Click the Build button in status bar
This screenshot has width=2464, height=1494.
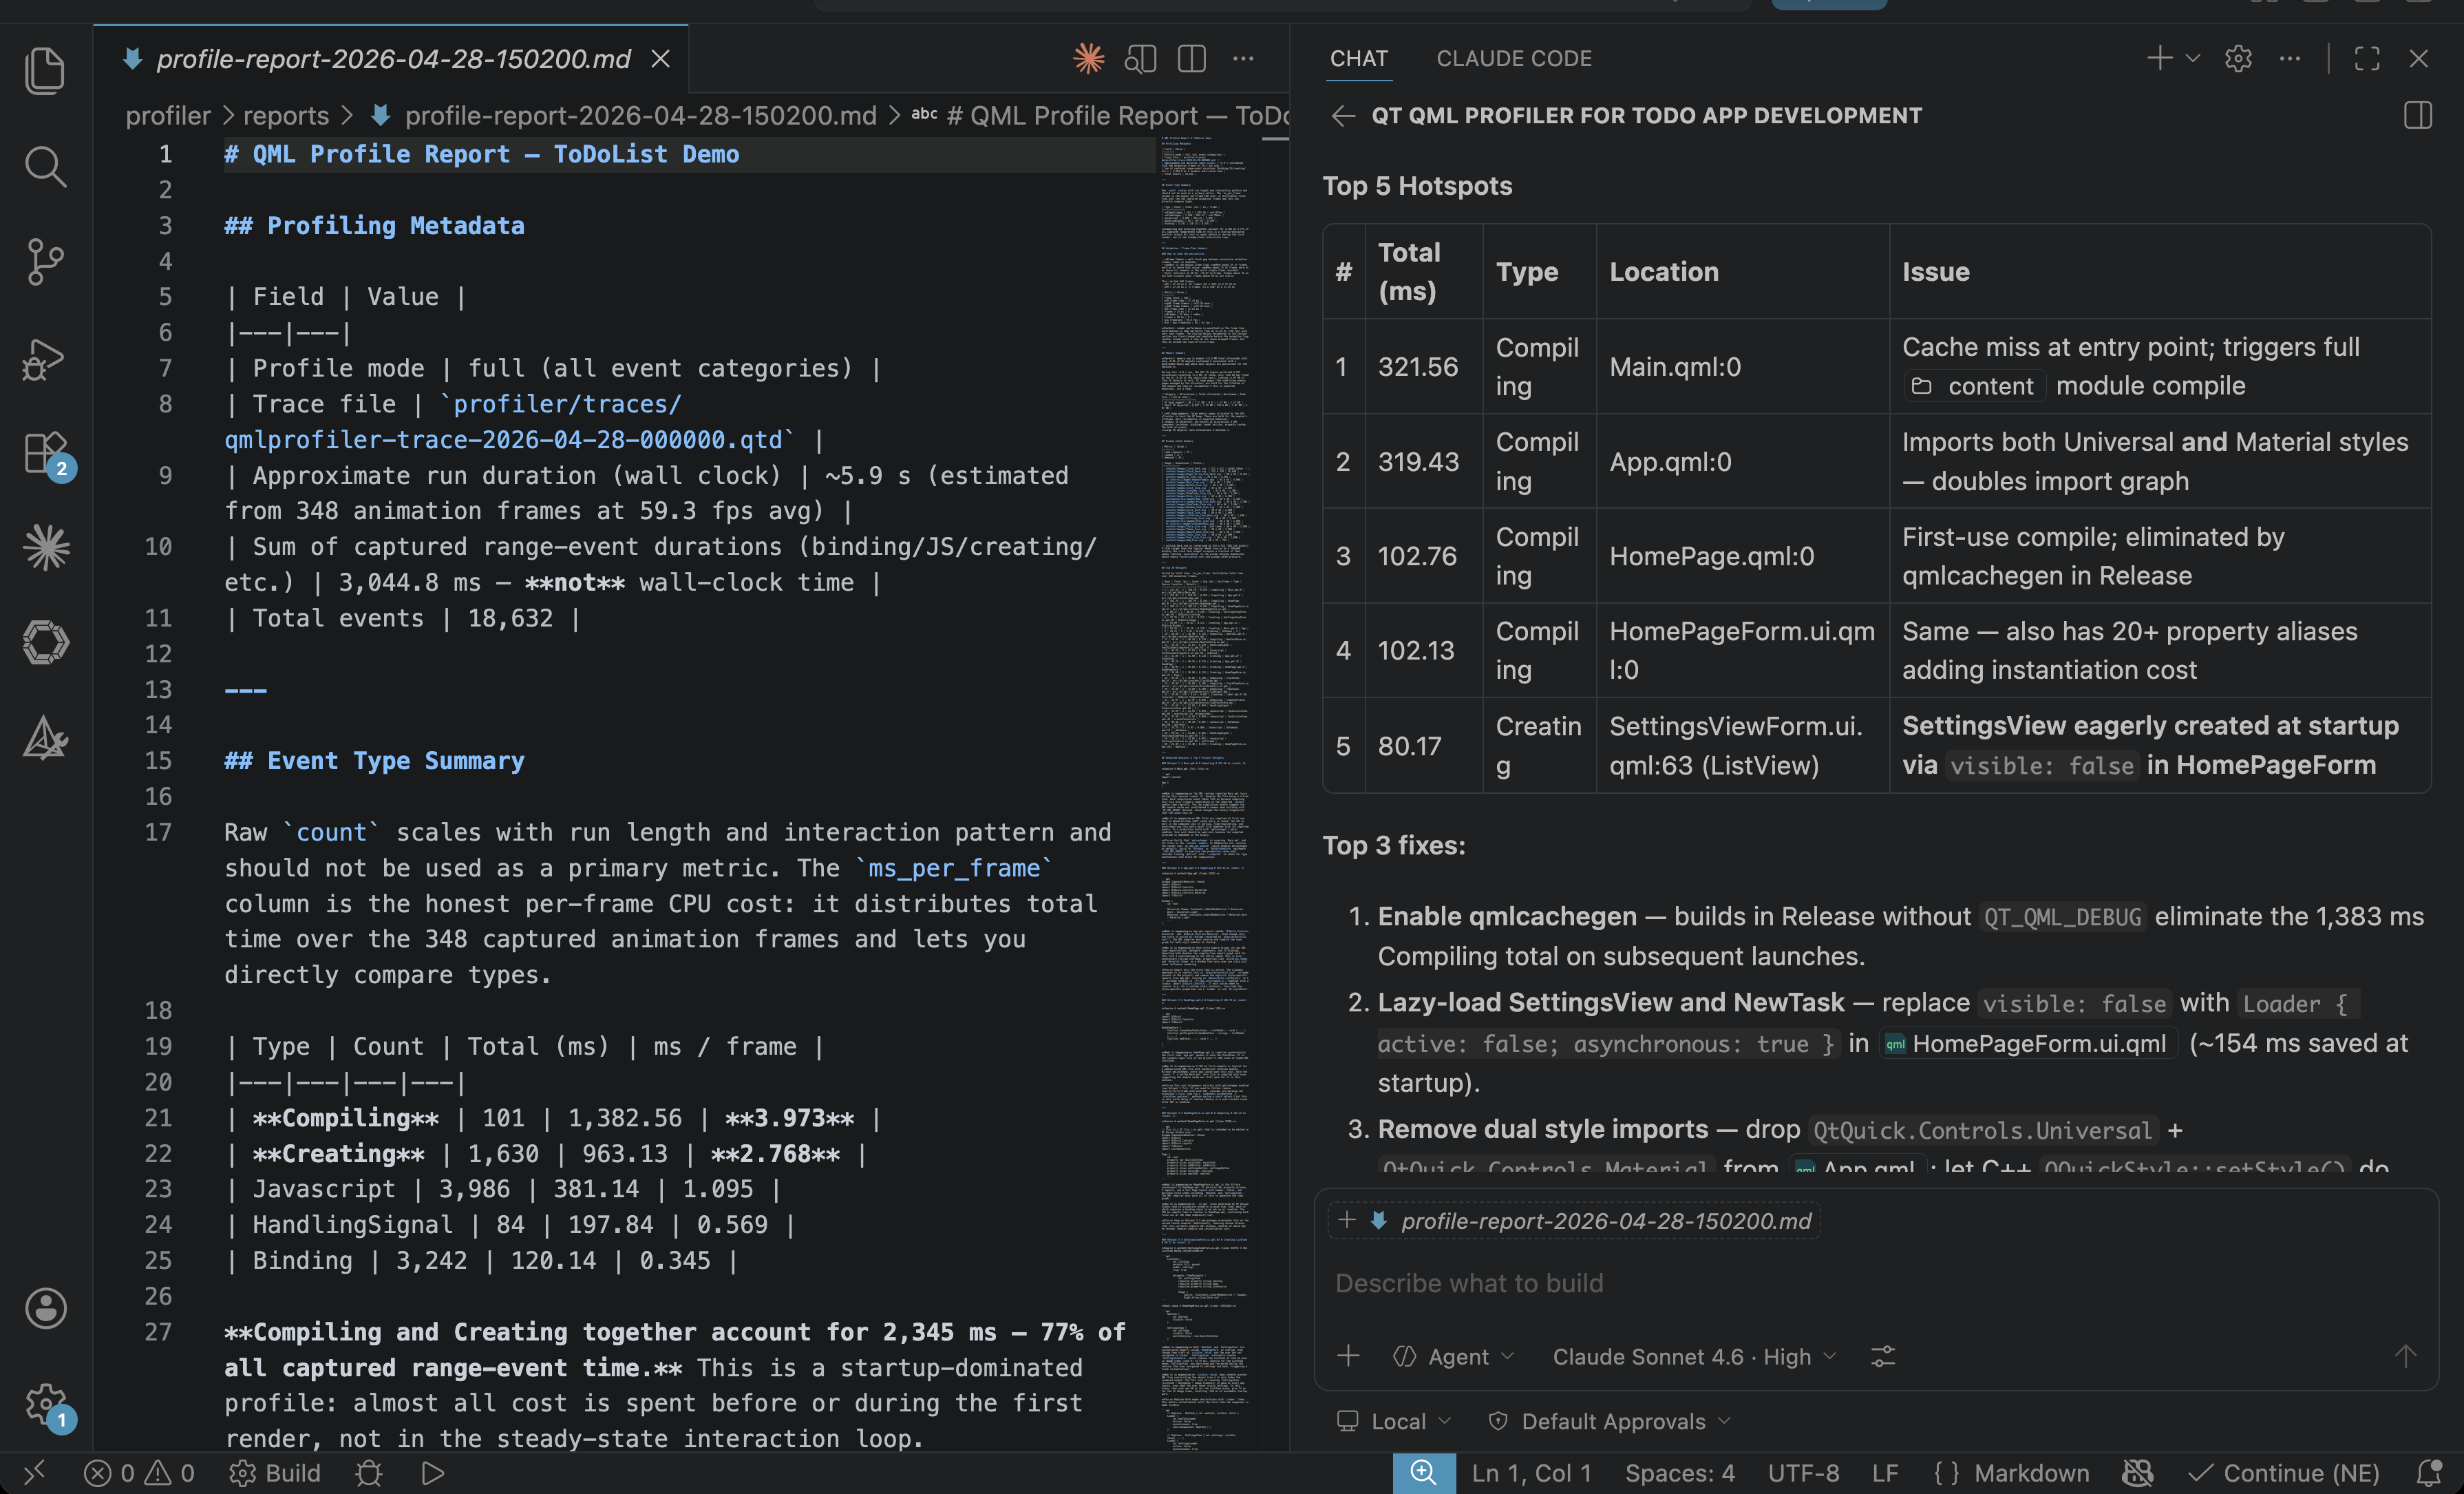(x=275, y=1473)
